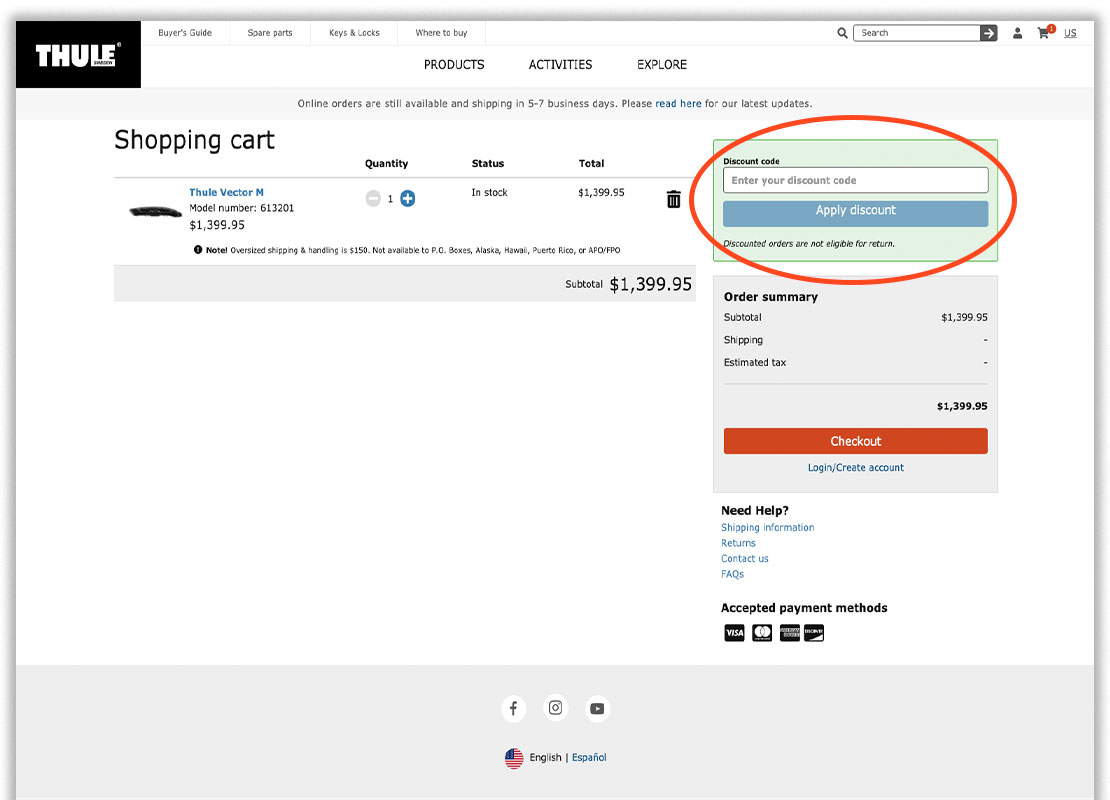Screen dimensions: 1110x800
Task: Decrease item quantity with minus button
Action: [373, 199]
